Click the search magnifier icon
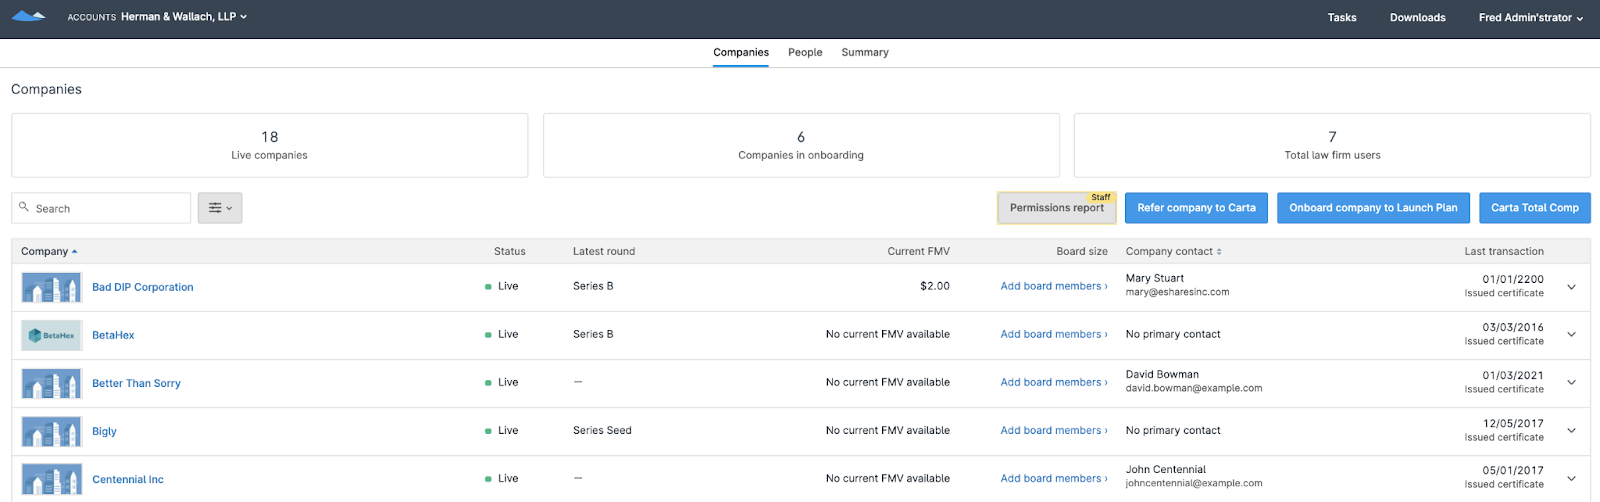1600x502 pixels. [x=24, y=207]
